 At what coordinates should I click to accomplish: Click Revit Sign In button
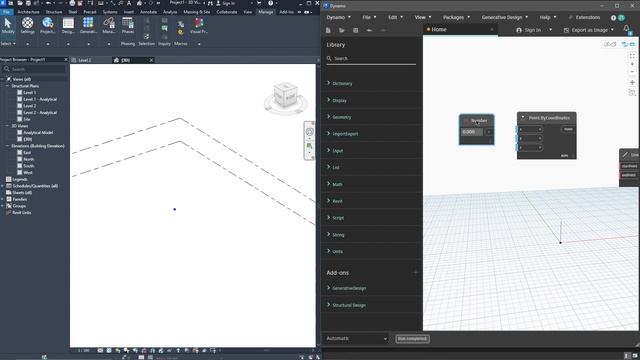pos(225,3)
